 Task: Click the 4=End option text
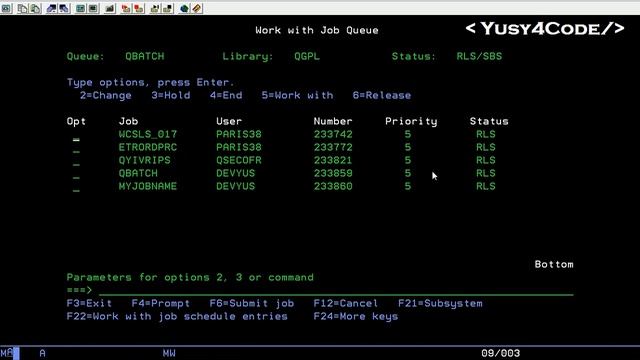tap(226, 96)
